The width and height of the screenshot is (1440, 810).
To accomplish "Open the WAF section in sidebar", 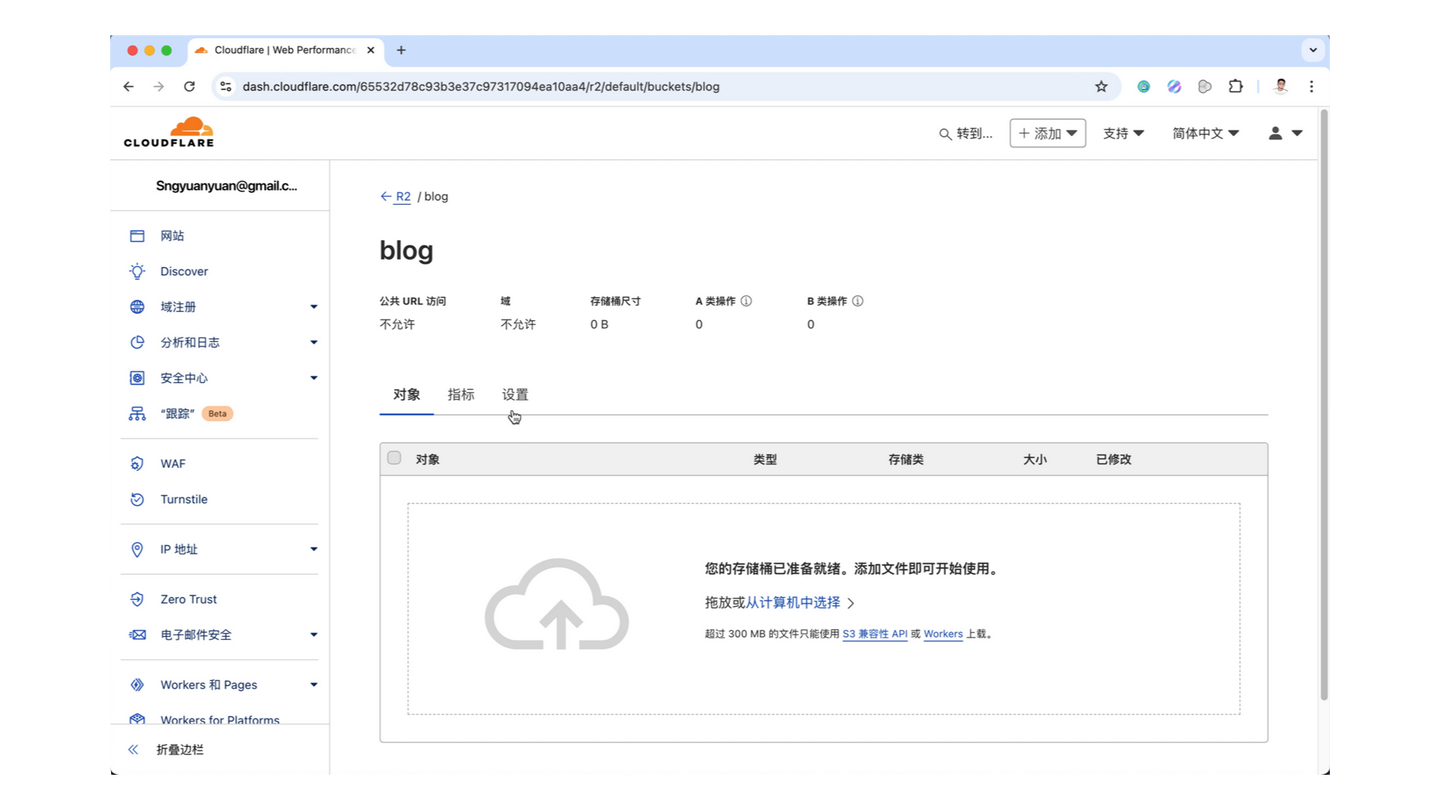I will tap(171, 463).
